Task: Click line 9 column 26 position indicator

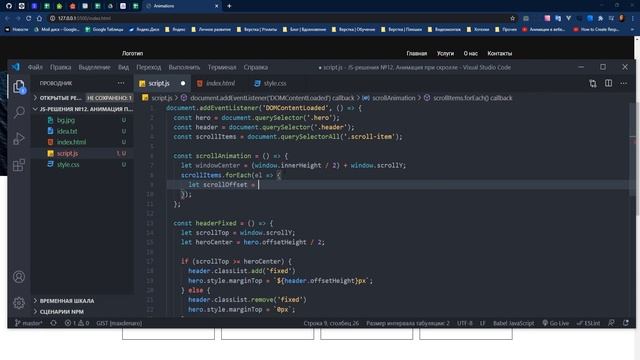Action: 331,323
